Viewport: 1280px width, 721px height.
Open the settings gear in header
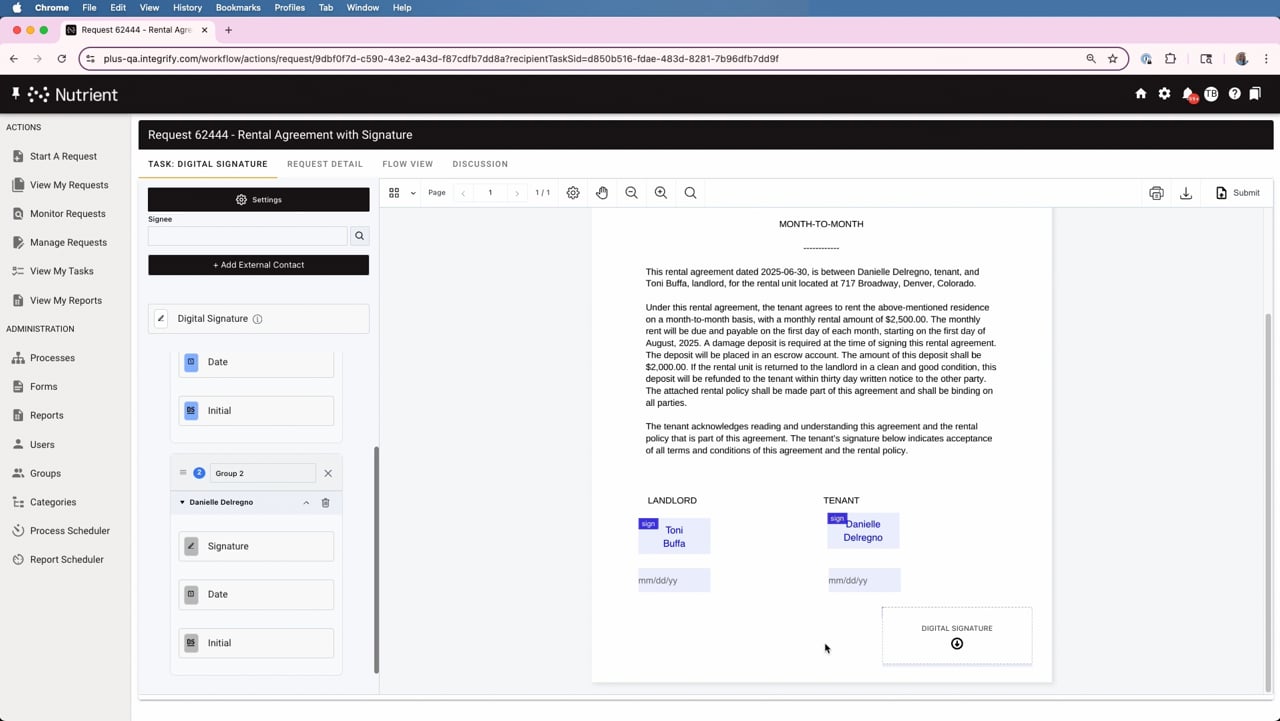pos(1164,94)
